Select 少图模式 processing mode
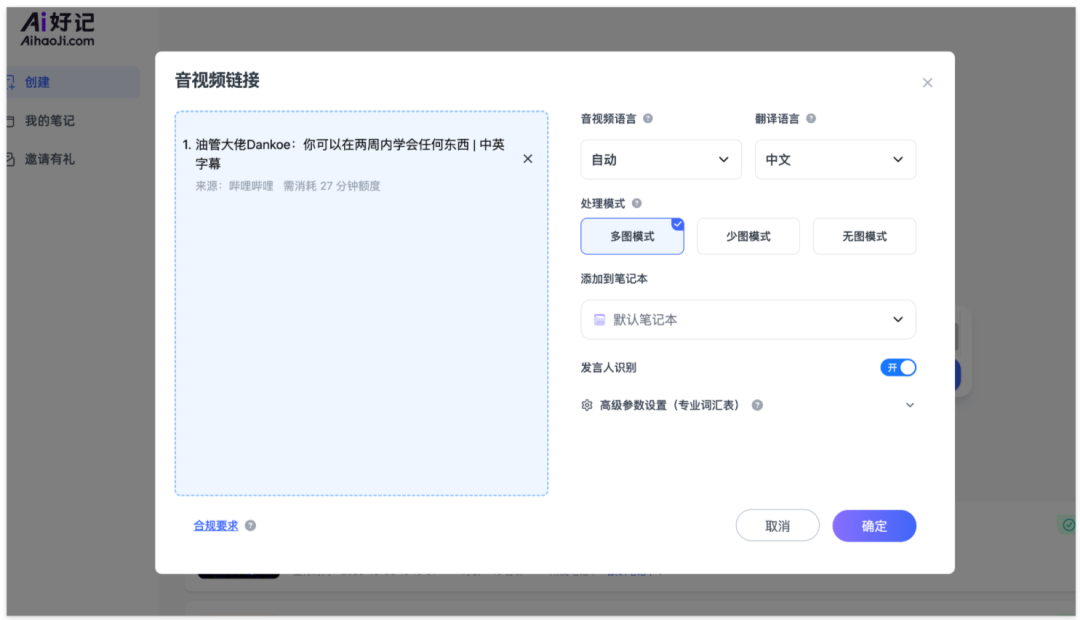This screenshot has height=620, width=1080. pyautogui.click(x=748, y=237)
